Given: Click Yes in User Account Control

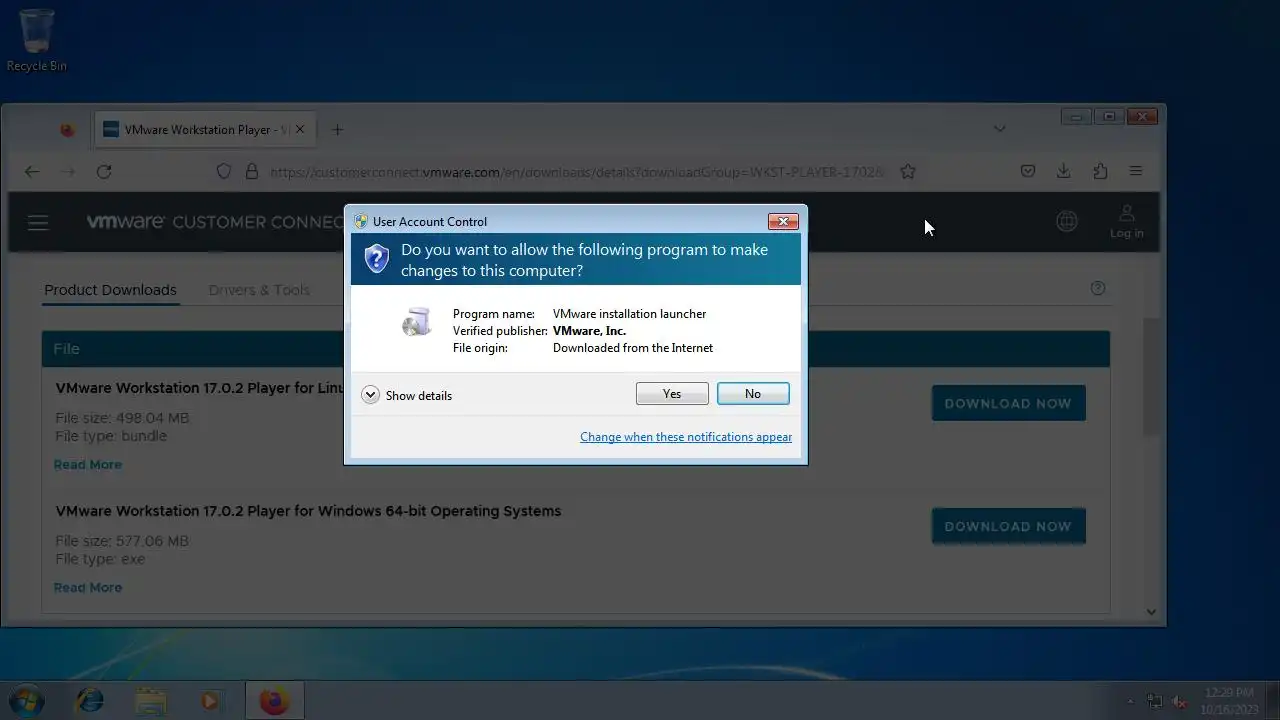Looking at the screenshot, I should pos(672,394).
